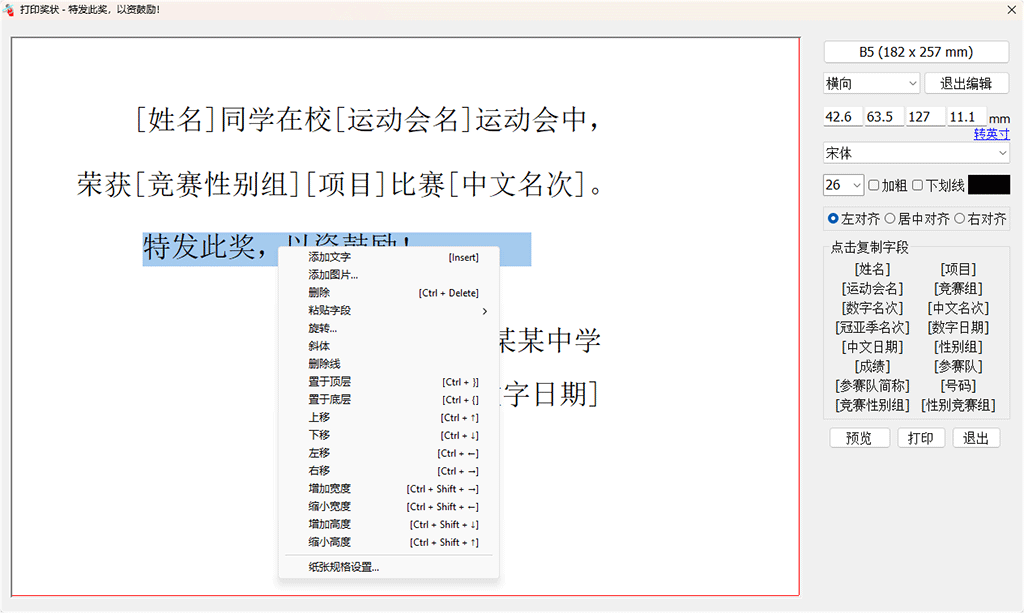Select 右对齐 alignment radio button
Viewport: 1024px width, 613px height.
[x=959, y=219]
